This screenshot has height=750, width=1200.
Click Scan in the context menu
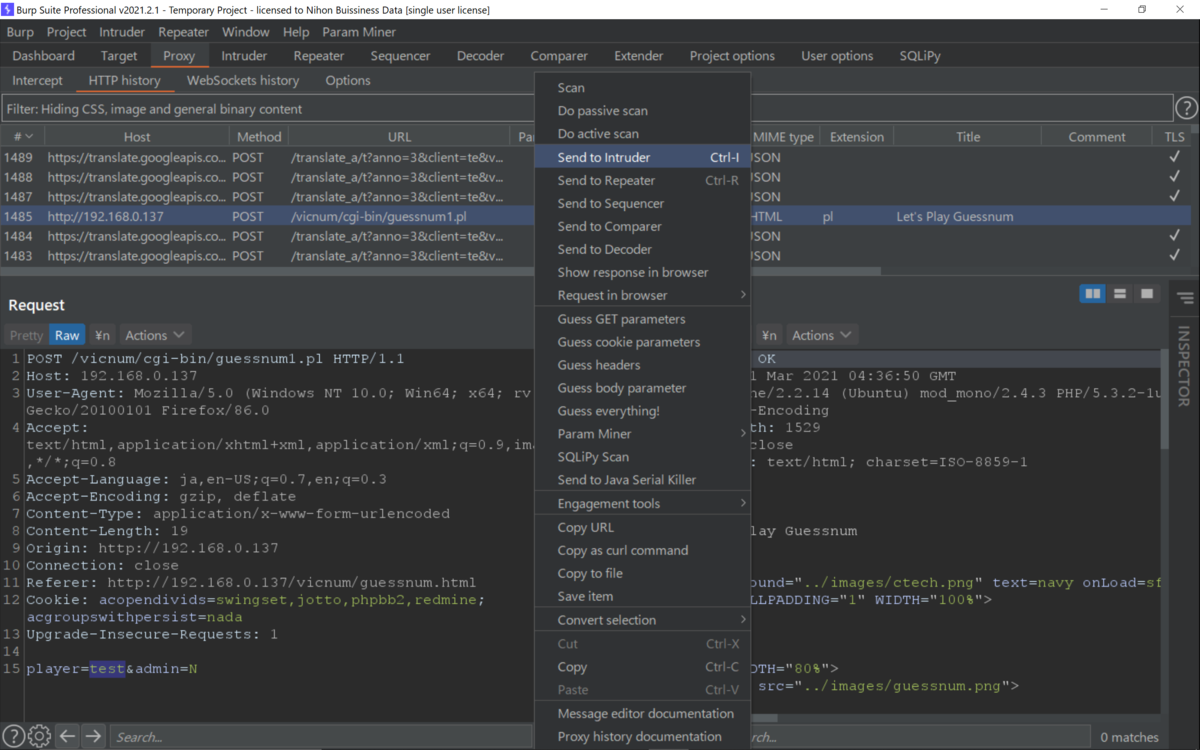click(642, 88)
